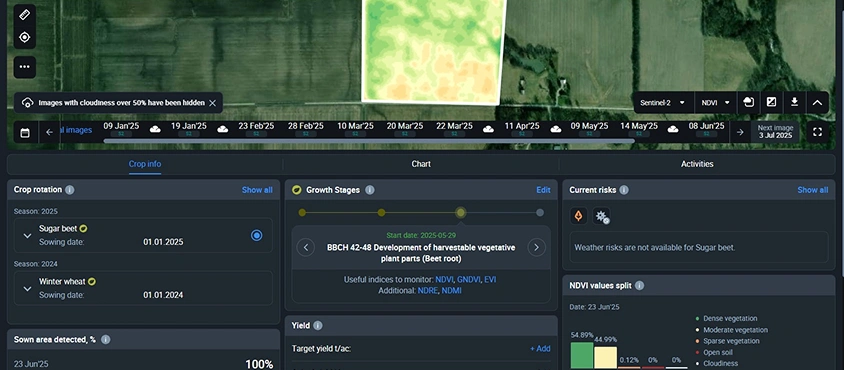
Task: Edit the growth stages
Action: [x=543, y=190]
